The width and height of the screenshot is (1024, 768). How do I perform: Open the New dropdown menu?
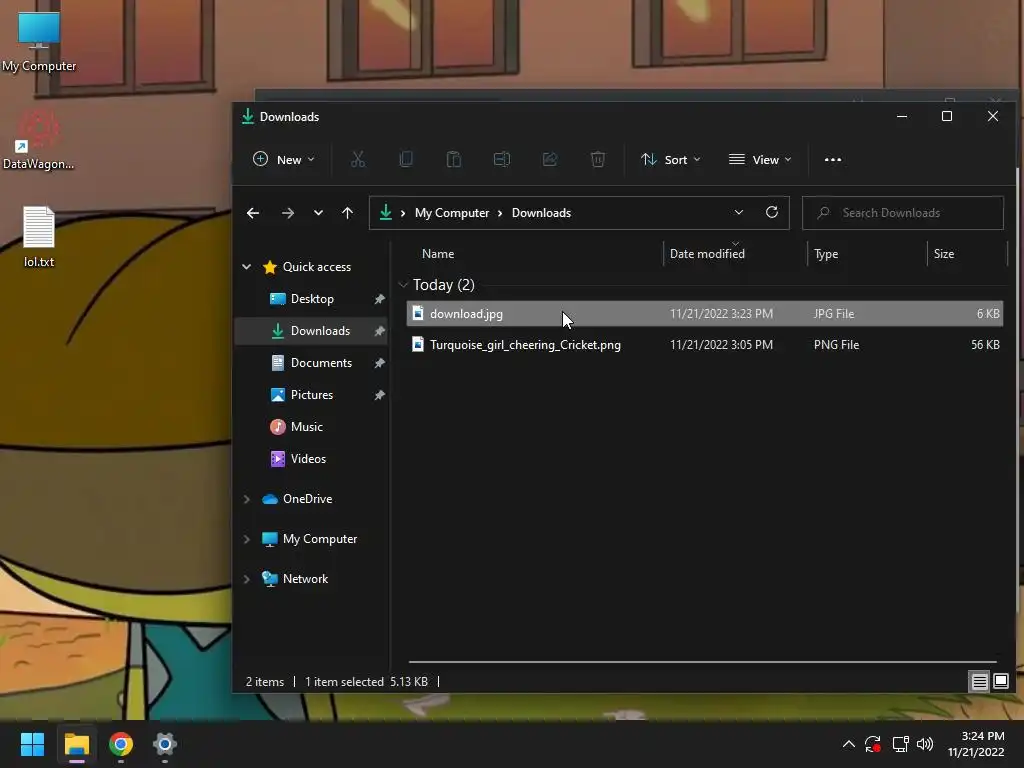[284, 159]
